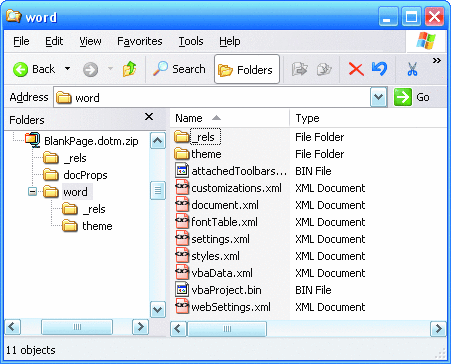This screenshot has width=451, height=364.
Task: Click the Cut scissors icon
Action: click(x=412, y=69)
